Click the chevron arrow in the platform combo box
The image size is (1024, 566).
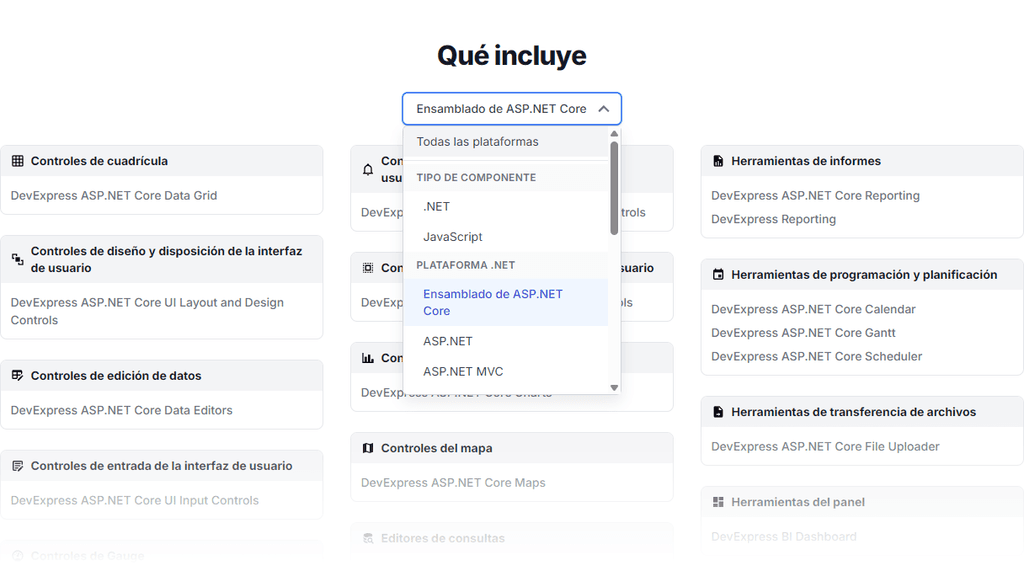click(603, 109)
